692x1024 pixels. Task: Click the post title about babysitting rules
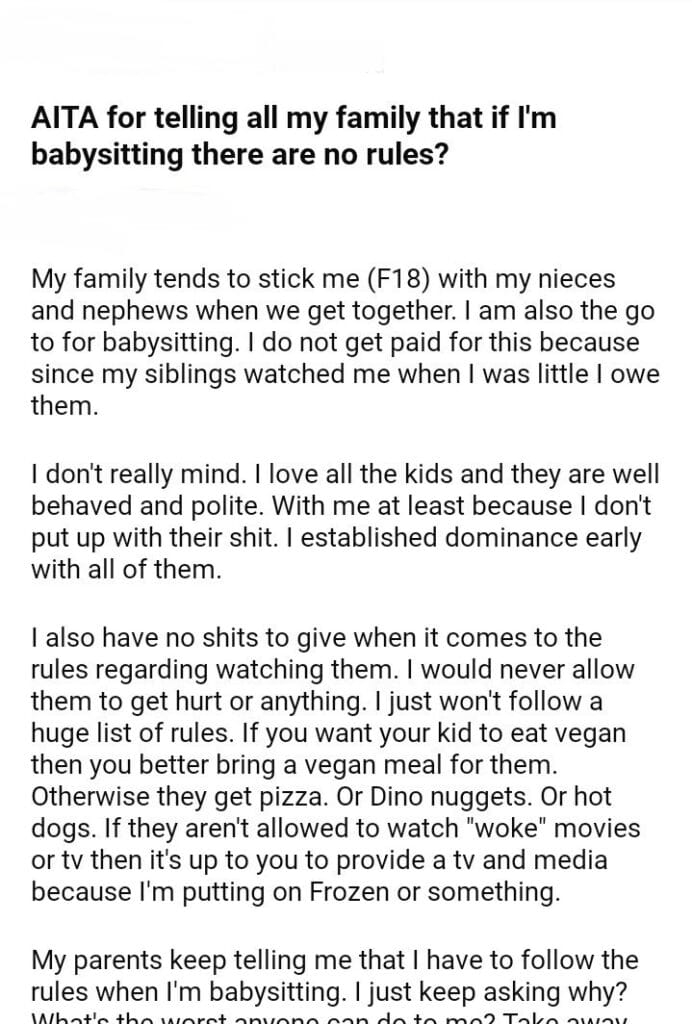tap(290, 136)
